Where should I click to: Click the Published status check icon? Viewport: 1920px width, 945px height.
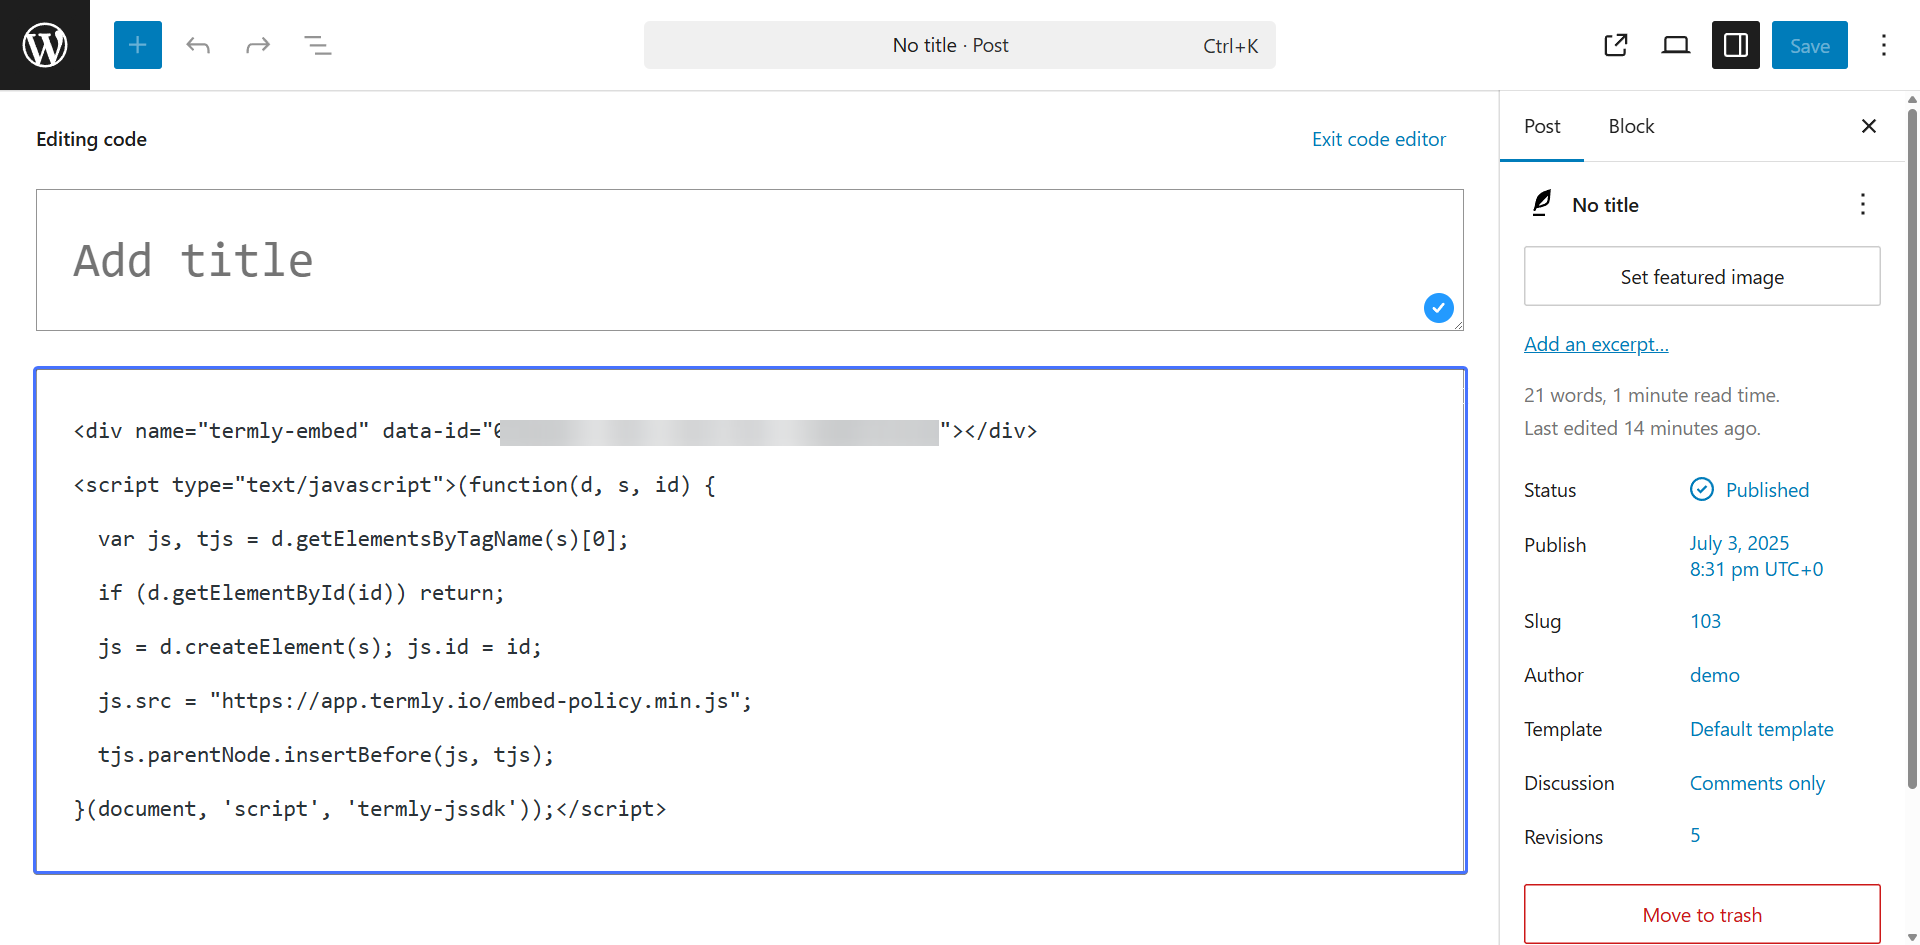click(x=1702, y=489)
